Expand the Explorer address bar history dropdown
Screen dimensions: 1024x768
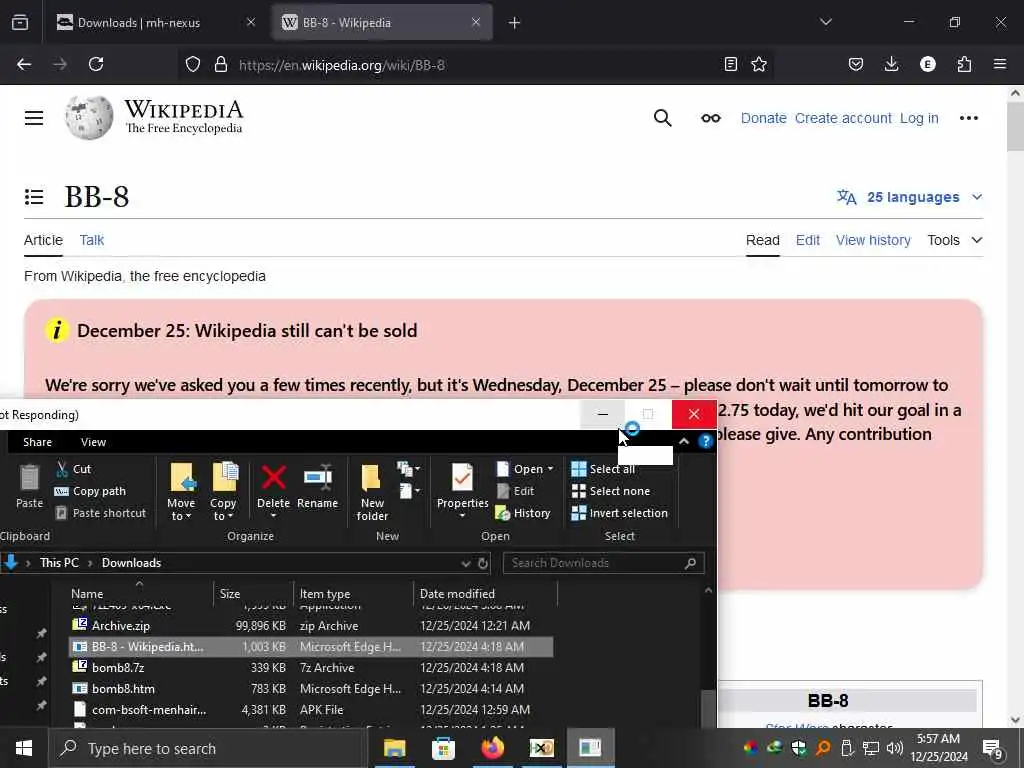point(466,563)
